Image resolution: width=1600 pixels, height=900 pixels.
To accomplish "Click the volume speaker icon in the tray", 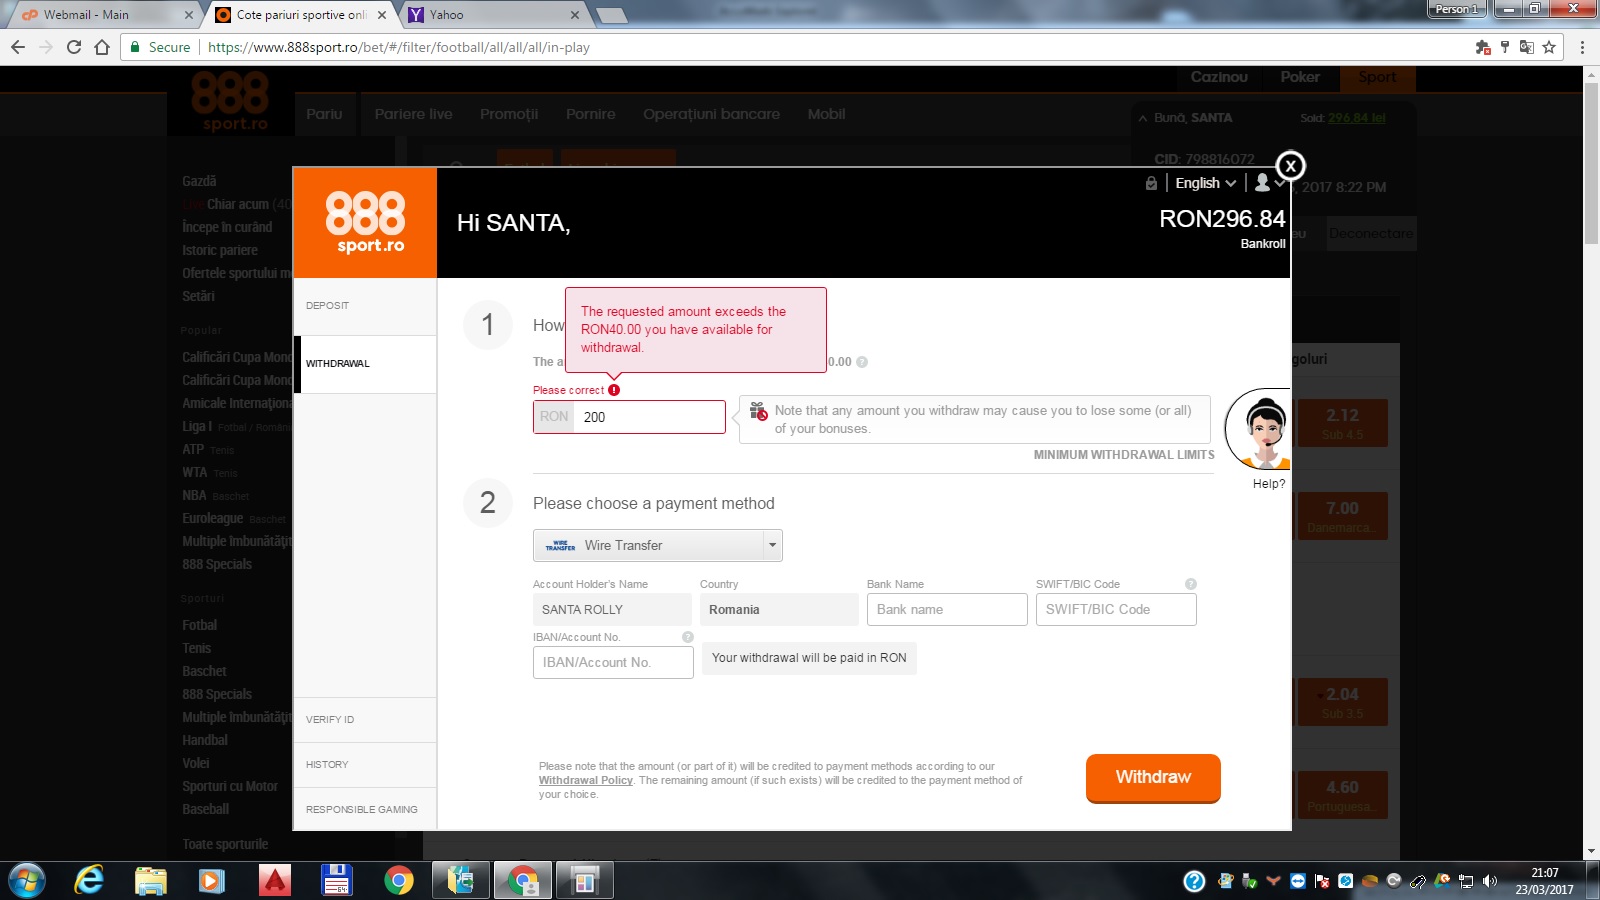I will tap(1490, 881).
